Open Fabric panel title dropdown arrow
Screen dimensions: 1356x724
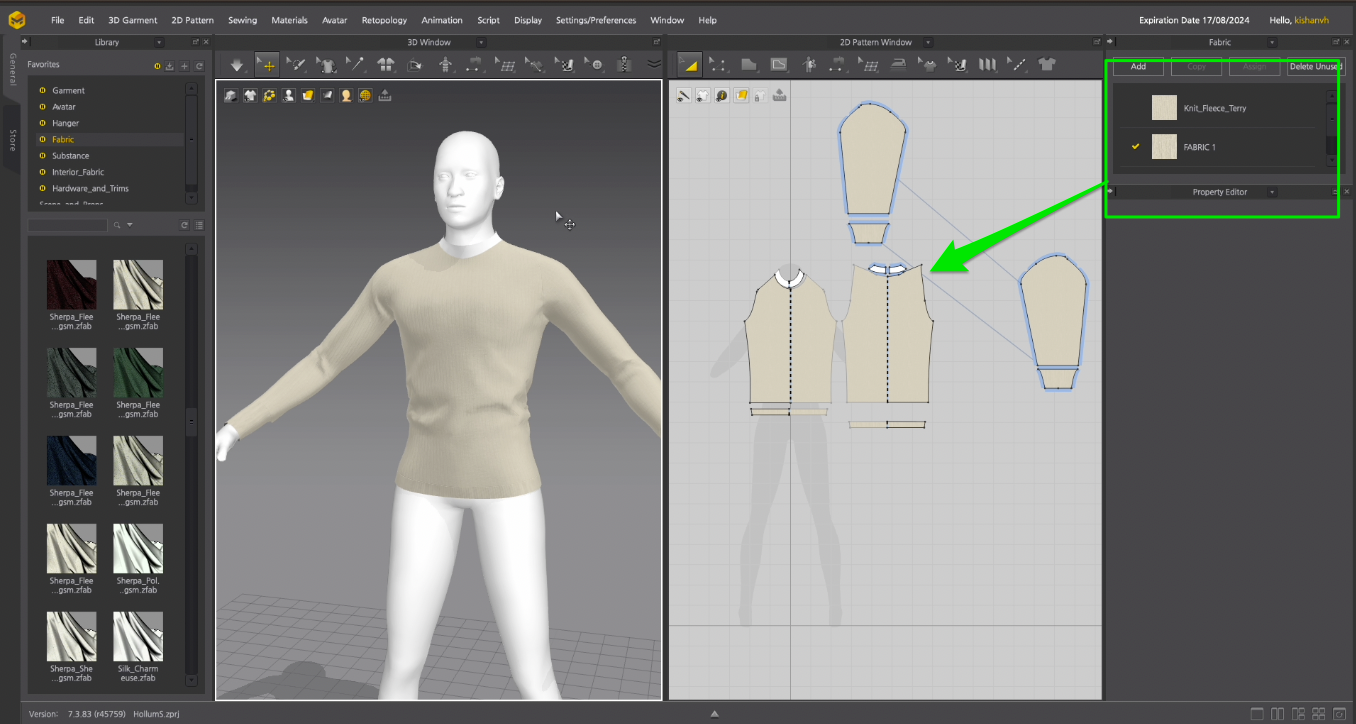(1272, 42)
